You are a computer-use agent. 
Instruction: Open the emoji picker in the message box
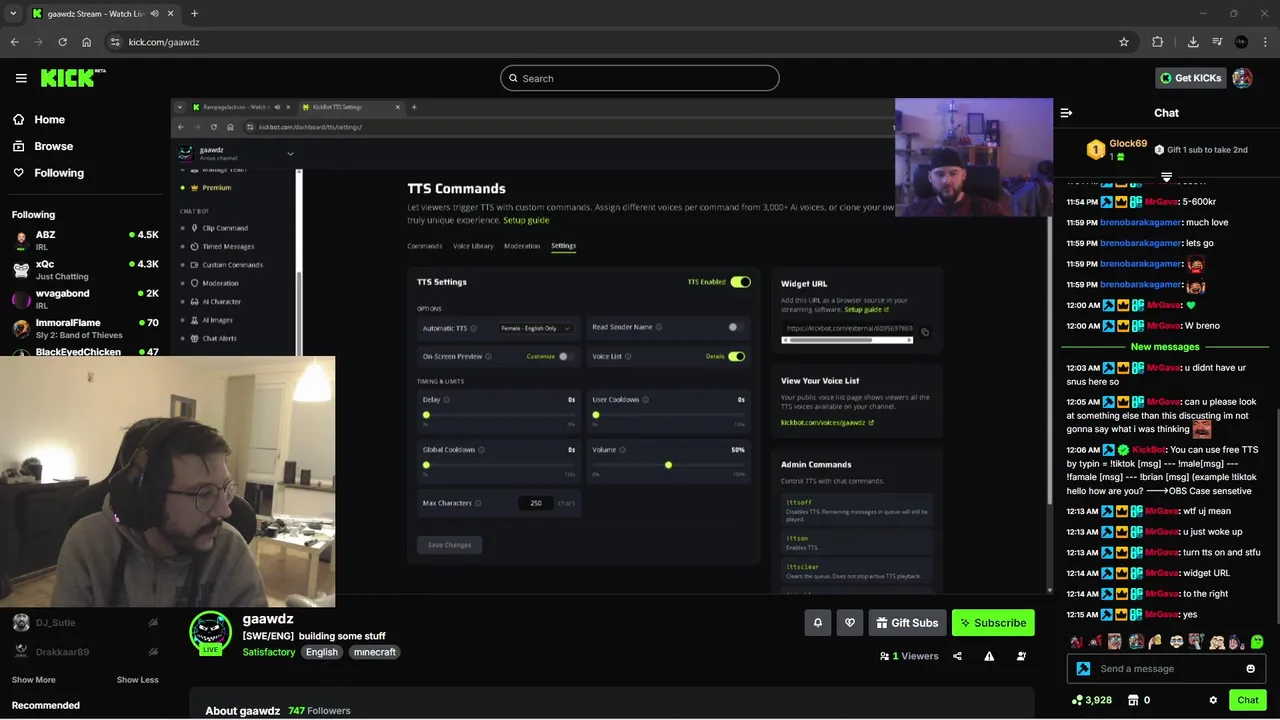point(1250,669)
